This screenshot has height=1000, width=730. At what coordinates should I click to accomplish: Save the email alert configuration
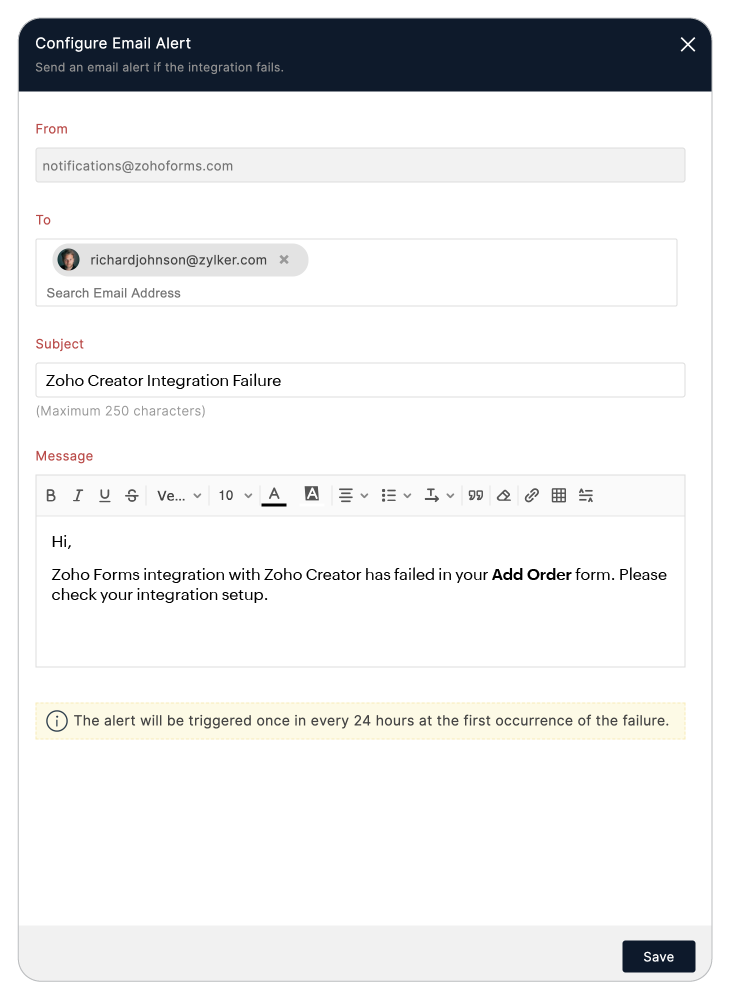point(659,957)
